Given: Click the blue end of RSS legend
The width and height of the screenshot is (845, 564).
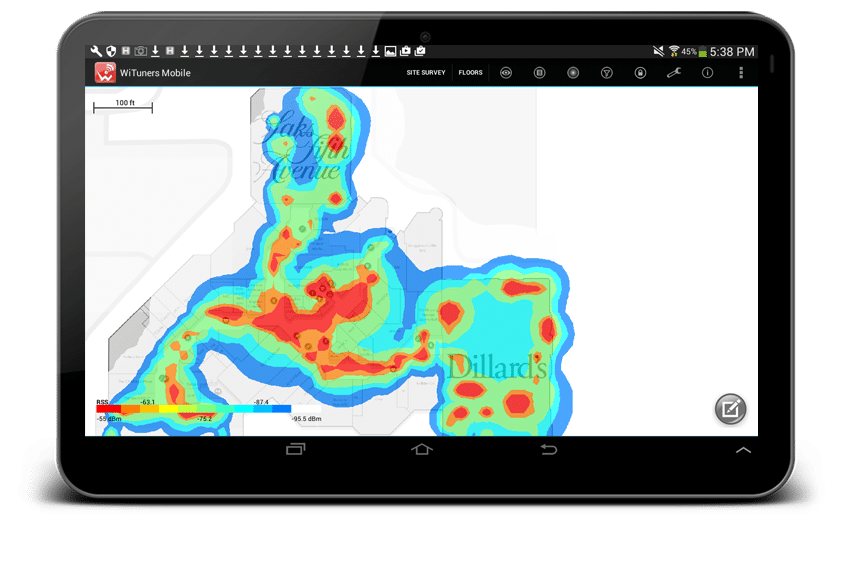Looking at the screenshot, I should pyautogui.click(x=281, y=409).
